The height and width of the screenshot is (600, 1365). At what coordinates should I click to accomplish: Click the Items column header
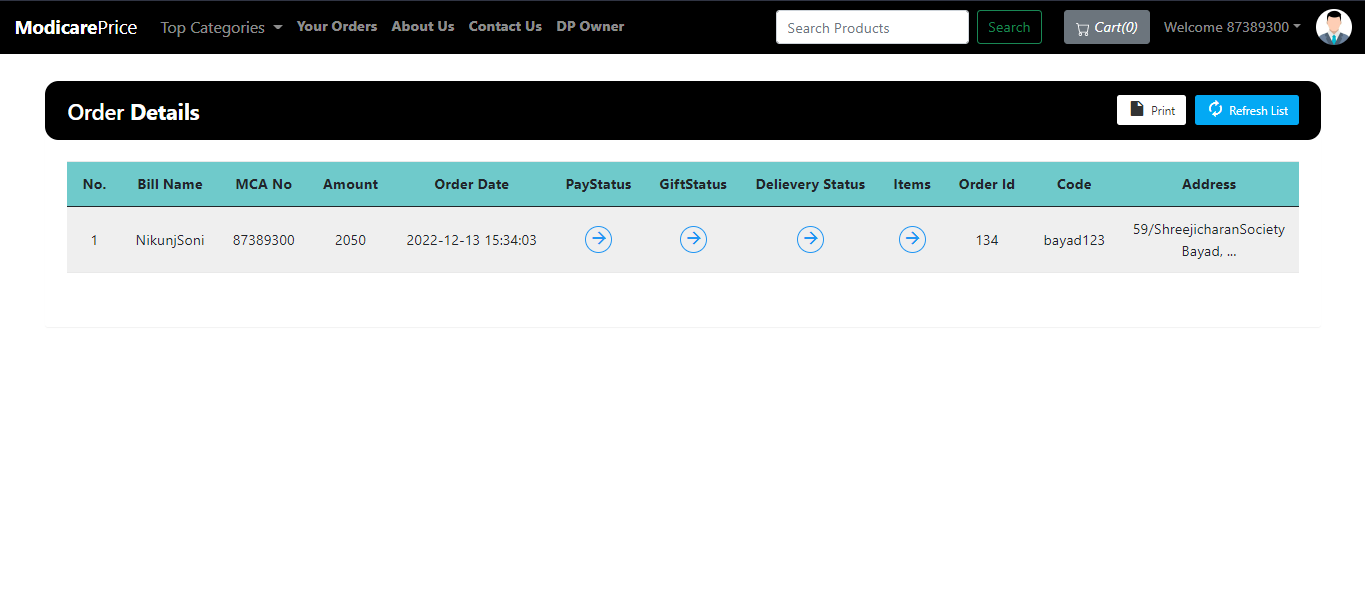pos(912,184)
